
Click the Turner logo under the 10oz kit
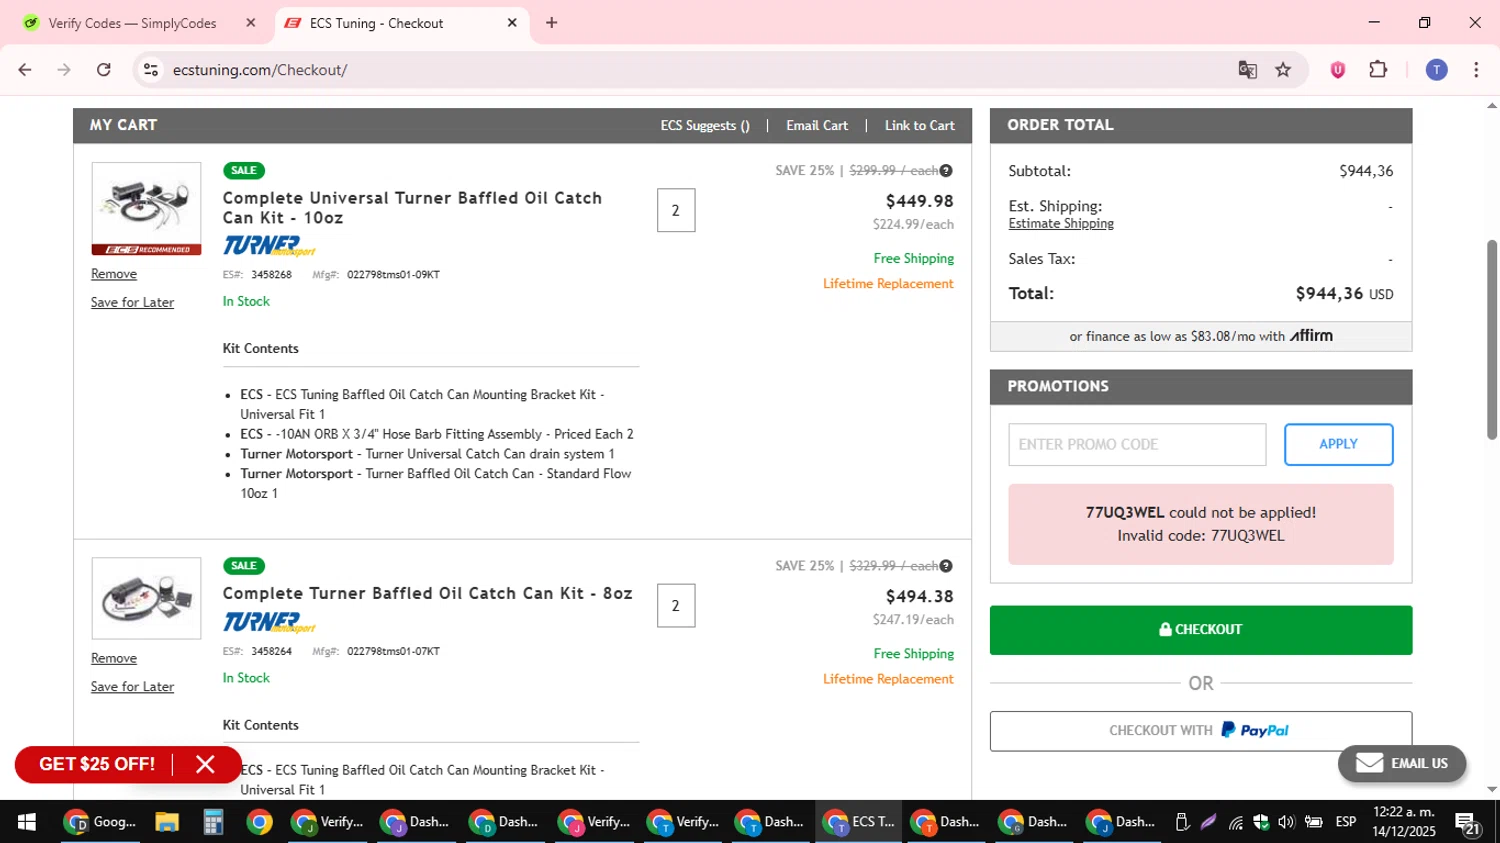point(268,246)
